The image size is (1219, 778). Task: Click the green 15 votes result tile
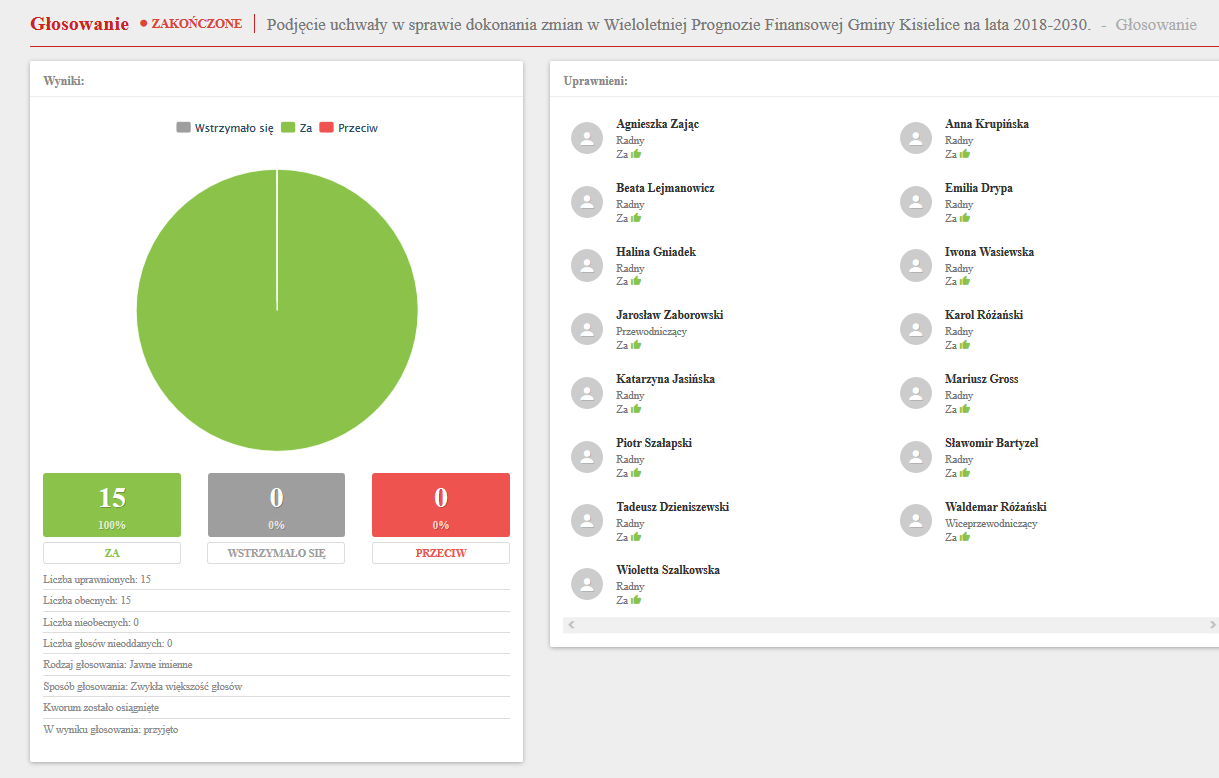(112, 505)
